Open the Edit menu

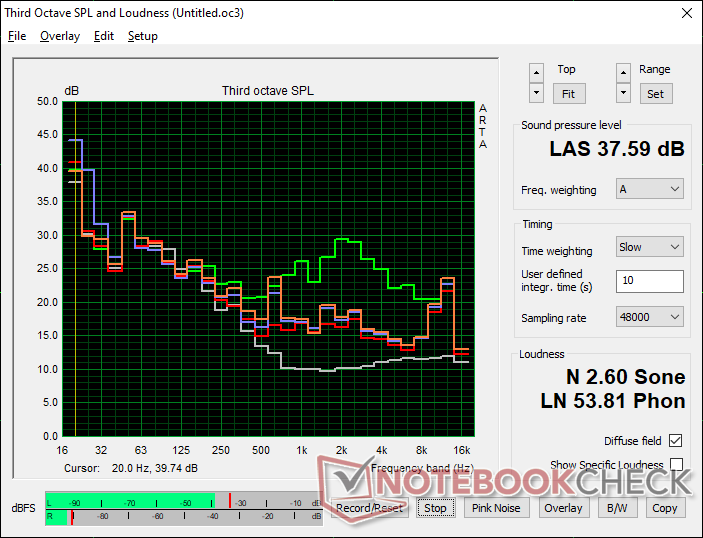[104, 36]
